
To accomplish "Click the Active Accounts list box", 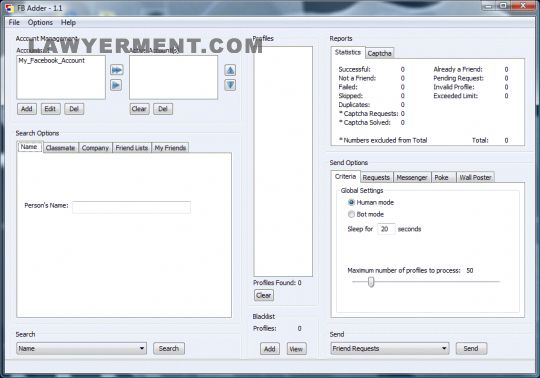I will click(x=174, y=77).
